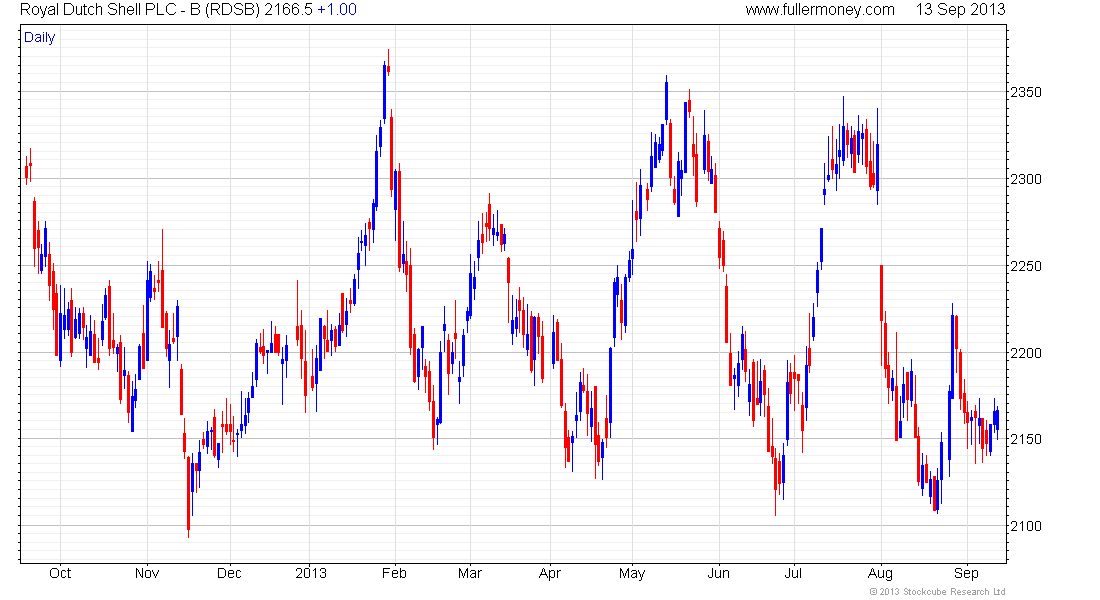This screenshot has width=1100, height=600.
Task: Click the 'Dec' month axis label
Action: pos(229,573)
